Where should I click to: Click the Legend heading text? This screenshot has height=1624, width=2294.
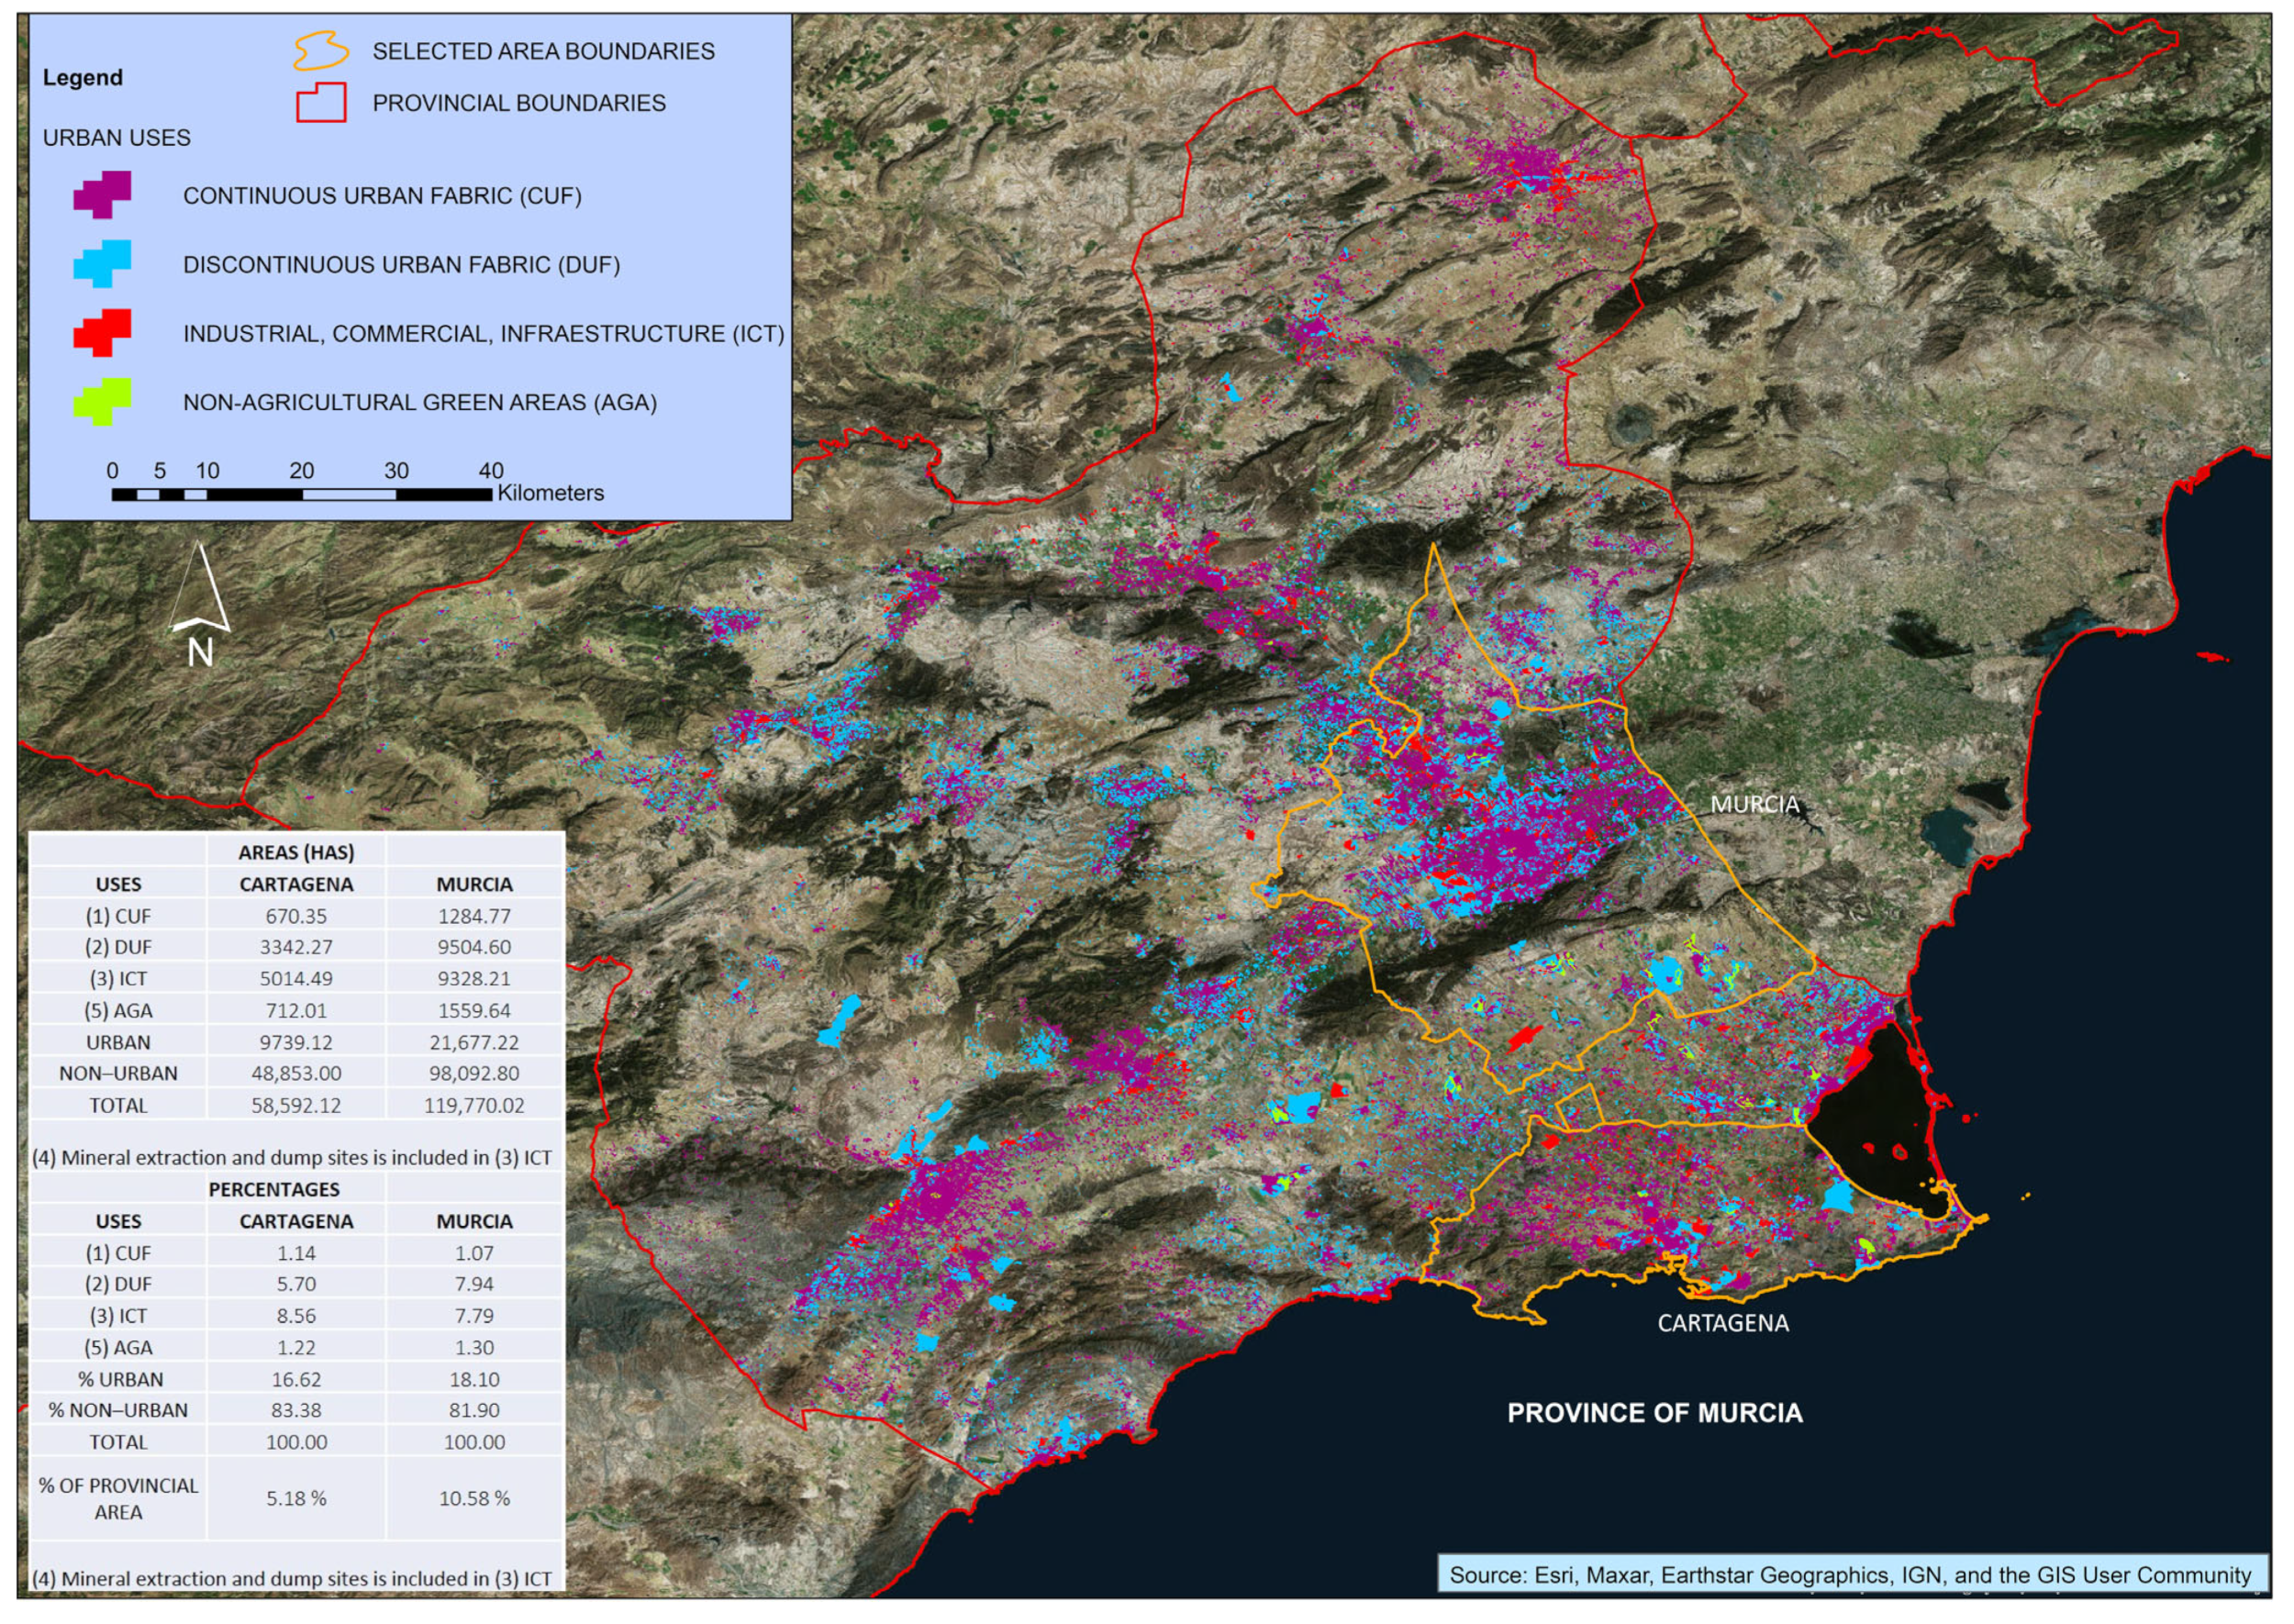[83, 78]
